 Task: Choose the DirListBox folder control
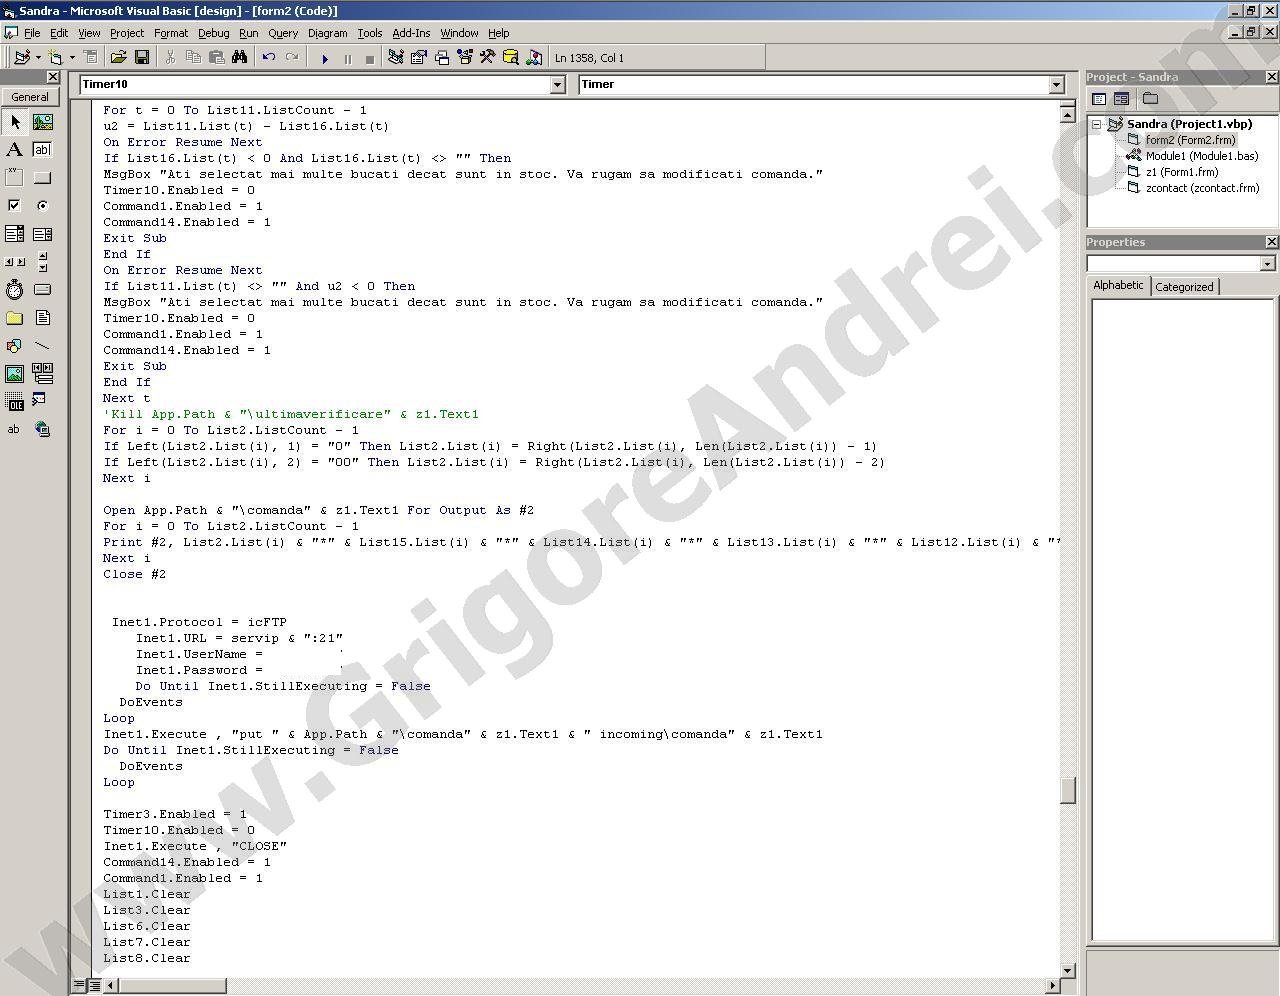(14, 318)
